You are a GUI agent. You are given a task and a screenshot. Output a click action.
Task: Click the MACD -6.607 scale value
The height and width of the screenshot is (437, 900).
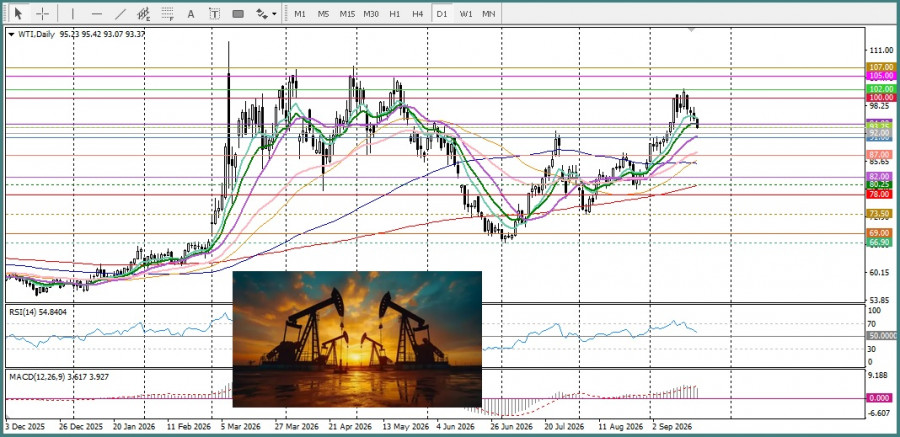(x=880, y=413)
